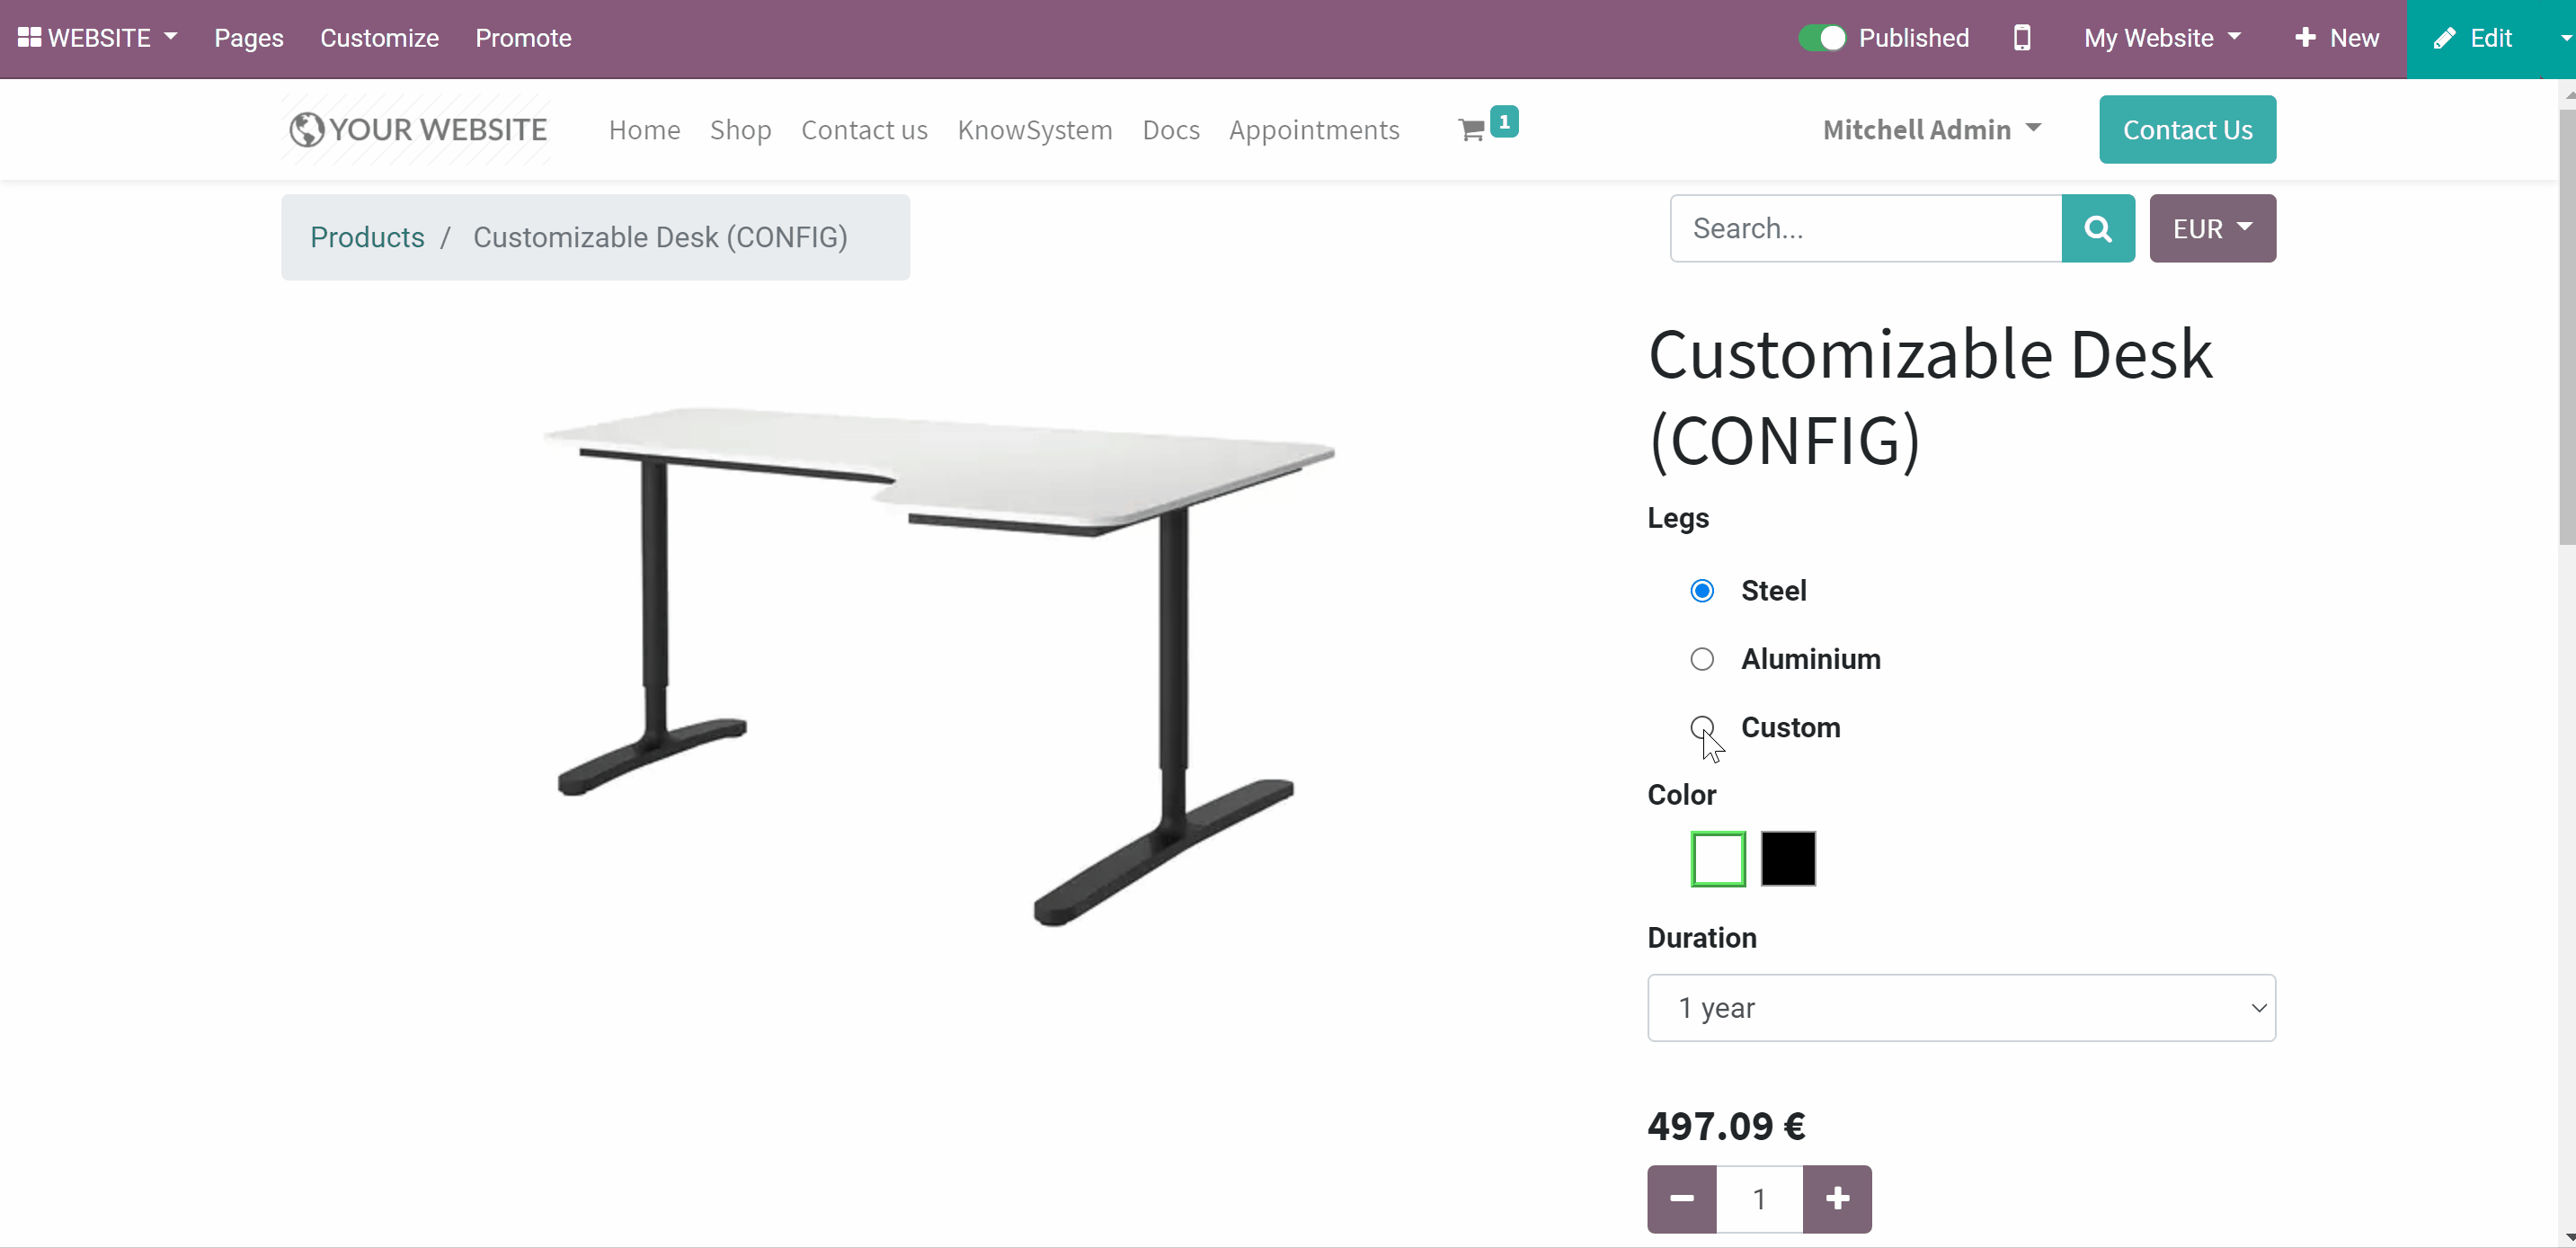Open Mitchell Admin user dropdown

[1931, 130]
